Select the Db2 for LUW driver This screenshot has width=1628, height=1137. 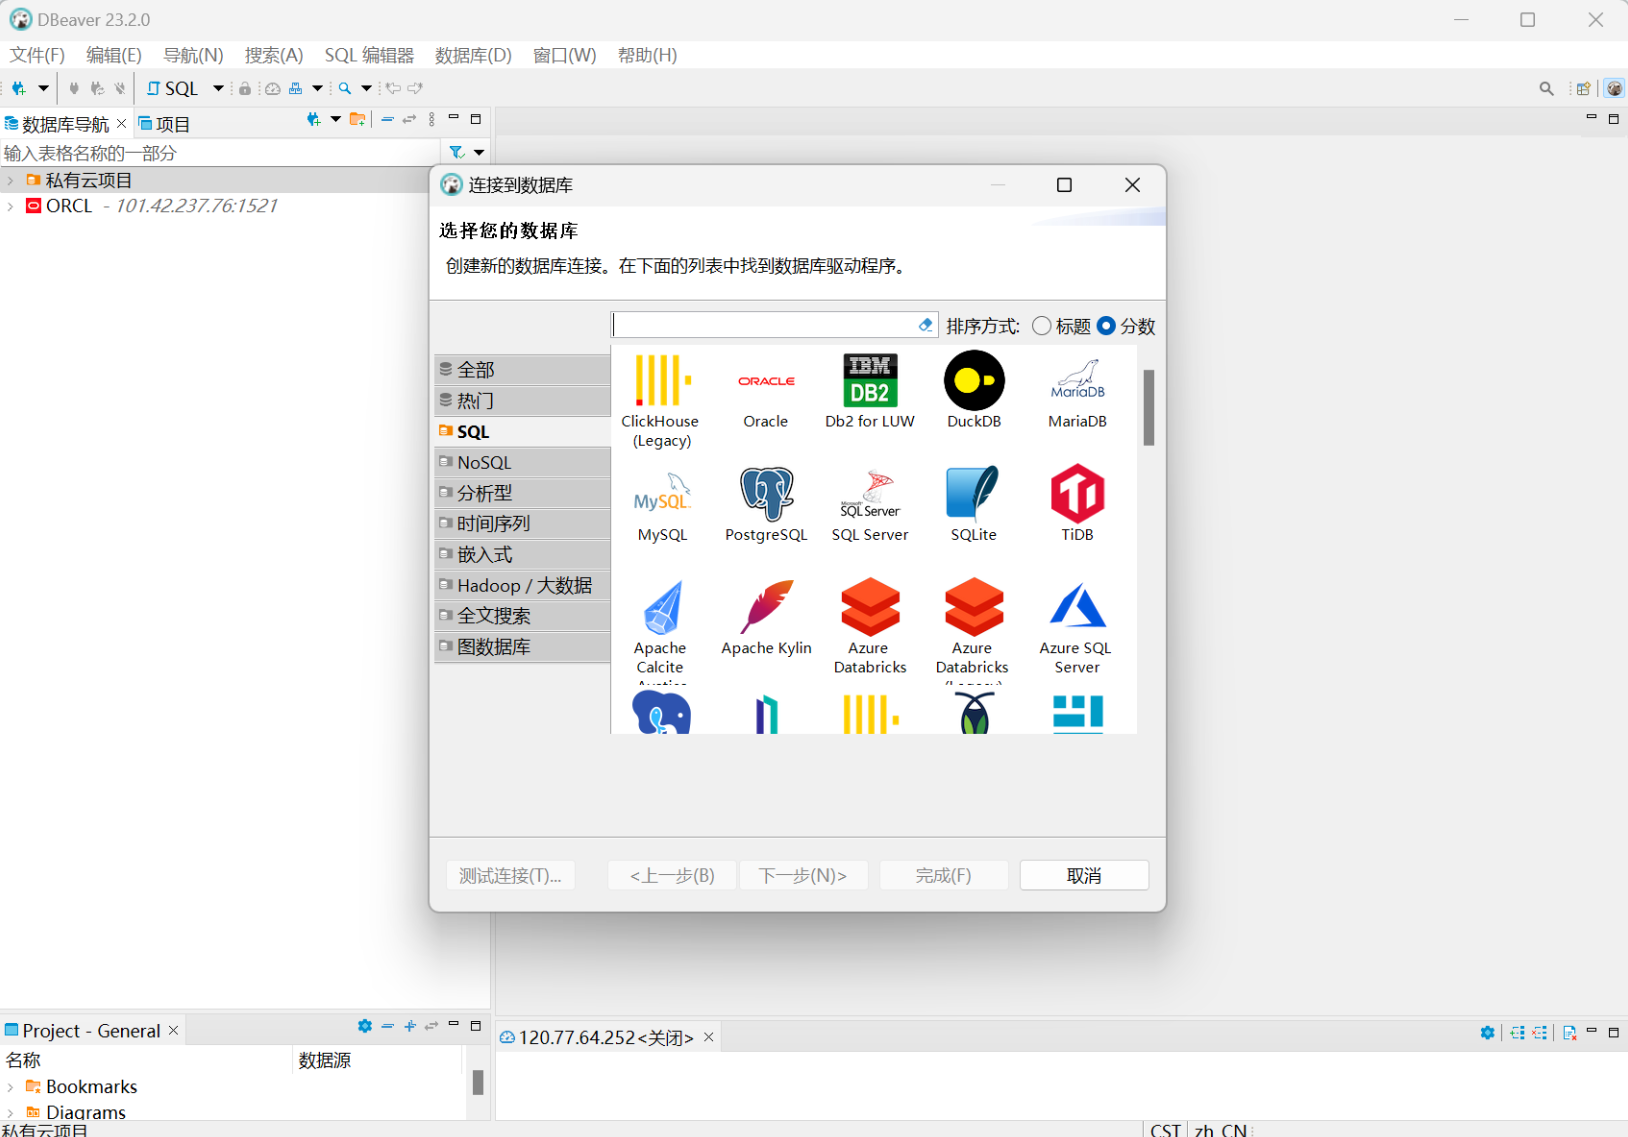tap(869, 392)
